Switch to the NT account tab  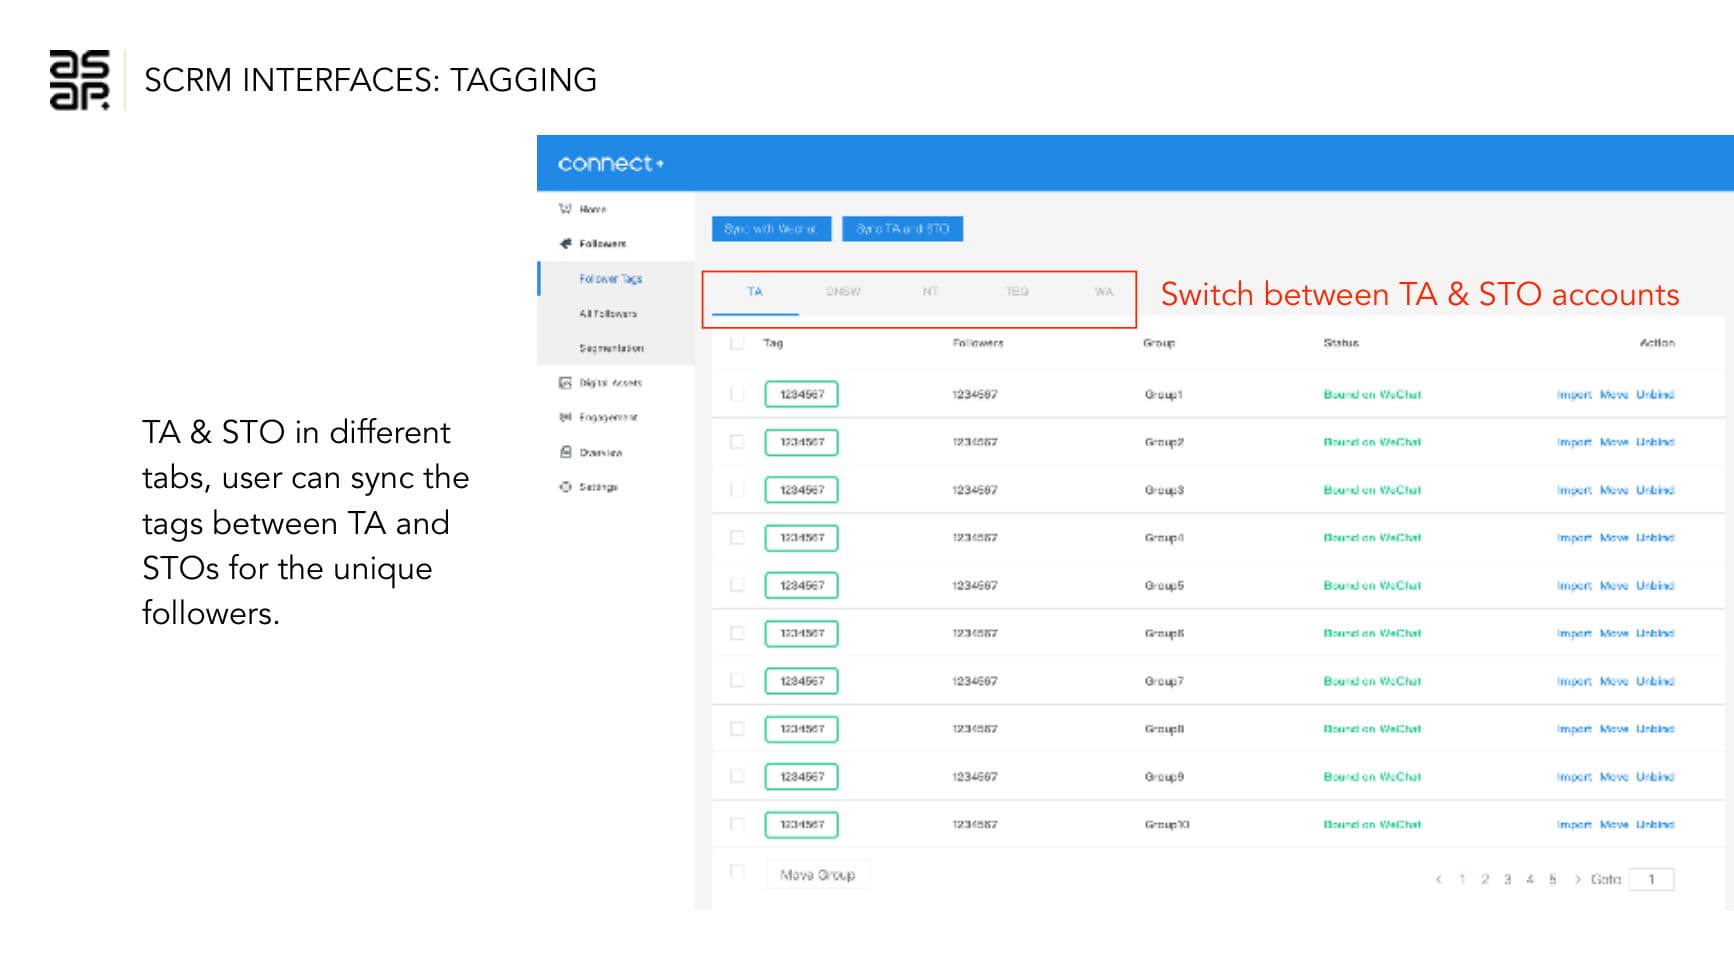coord(930,292)
